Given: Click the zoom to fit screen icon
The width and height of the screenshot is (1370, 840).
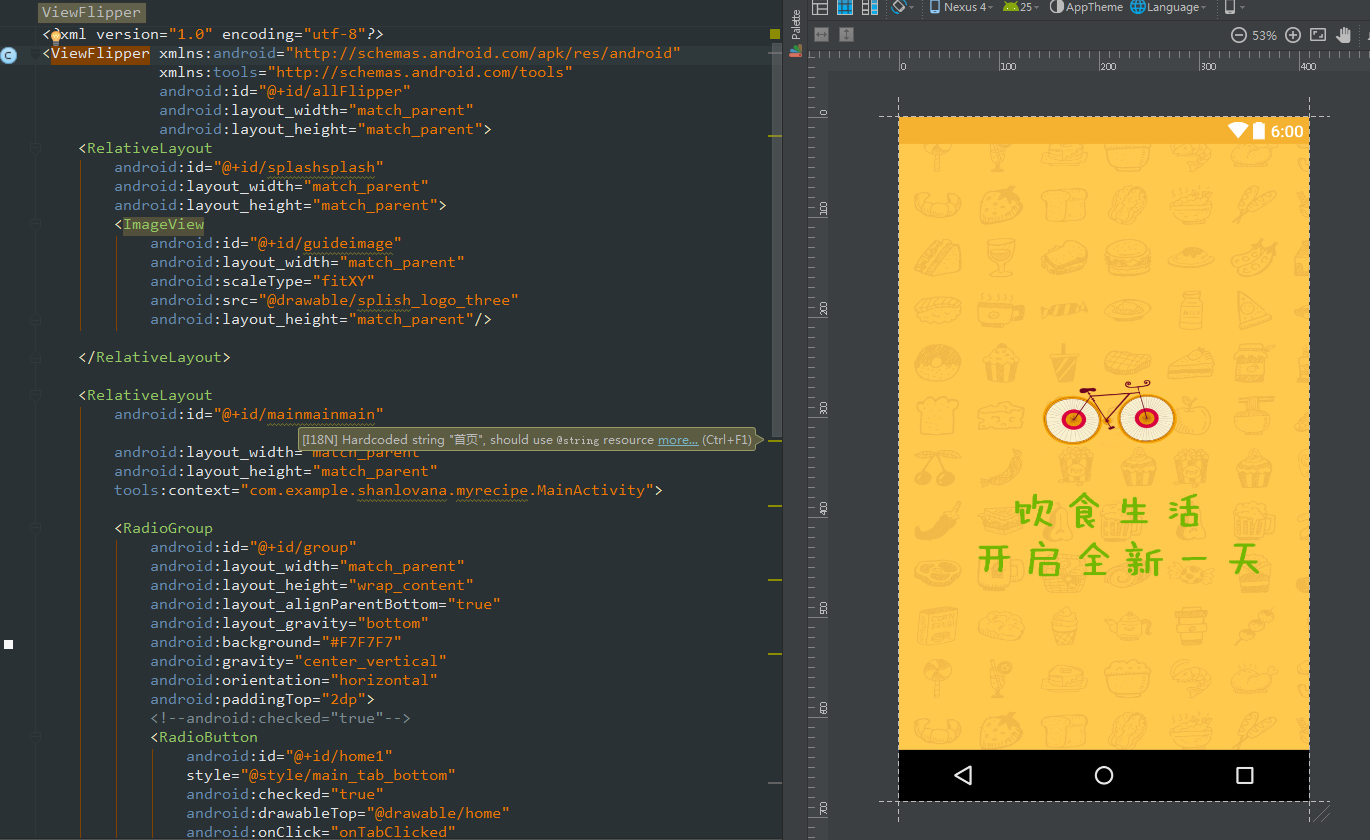Looking at the screenshot, I should (1318, 35).
